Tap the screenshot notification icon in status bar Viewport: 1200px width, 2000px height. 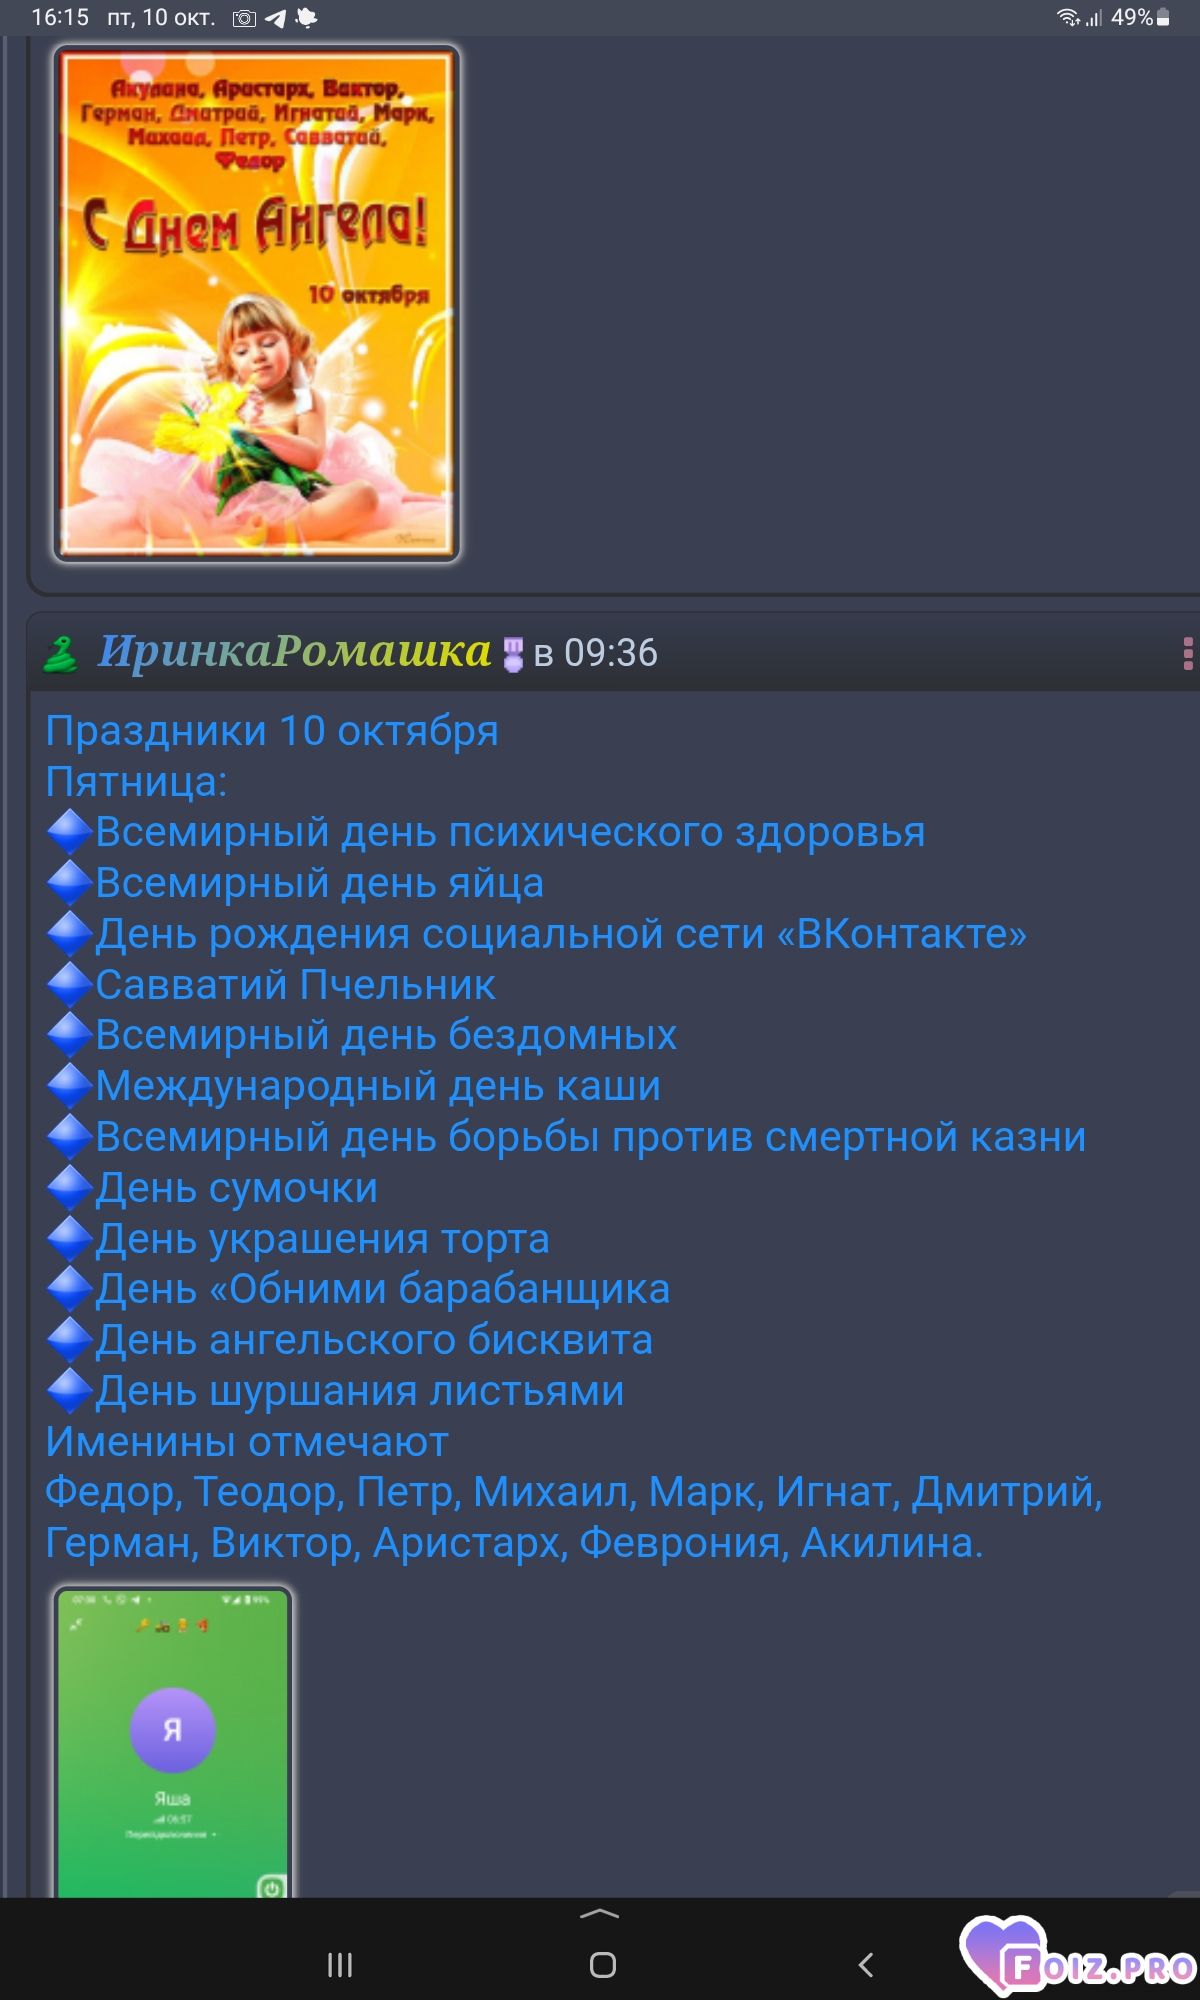[x=244, y=18]
